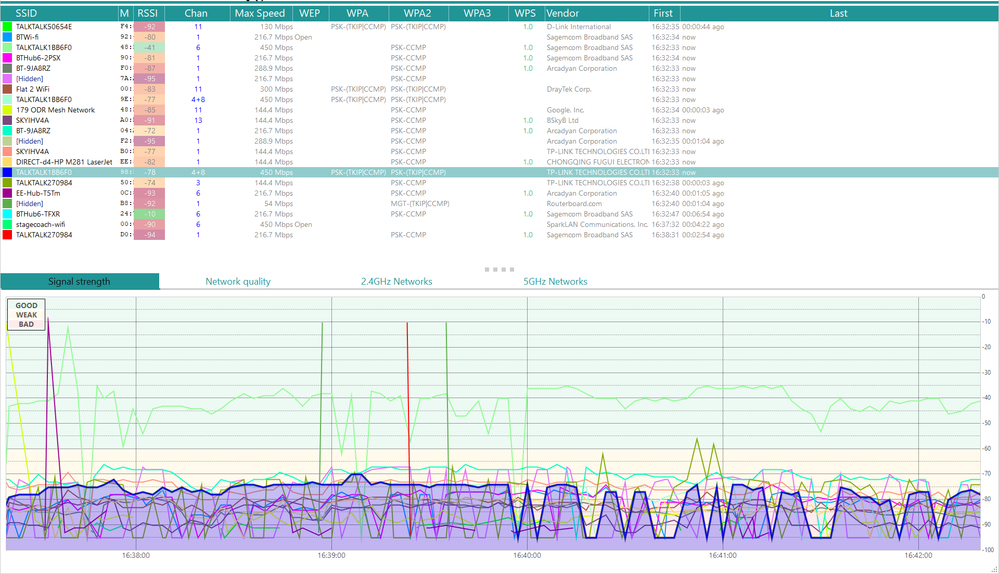Screen dimensions: 999x574
Task: Click the SparkLAN Communications vendor cell
Action: (x=597, y=224)
